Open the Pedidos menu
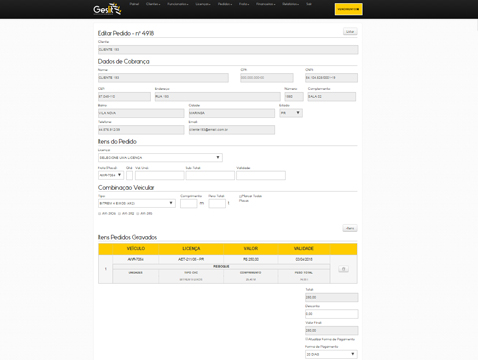 (x=225, y=4)
